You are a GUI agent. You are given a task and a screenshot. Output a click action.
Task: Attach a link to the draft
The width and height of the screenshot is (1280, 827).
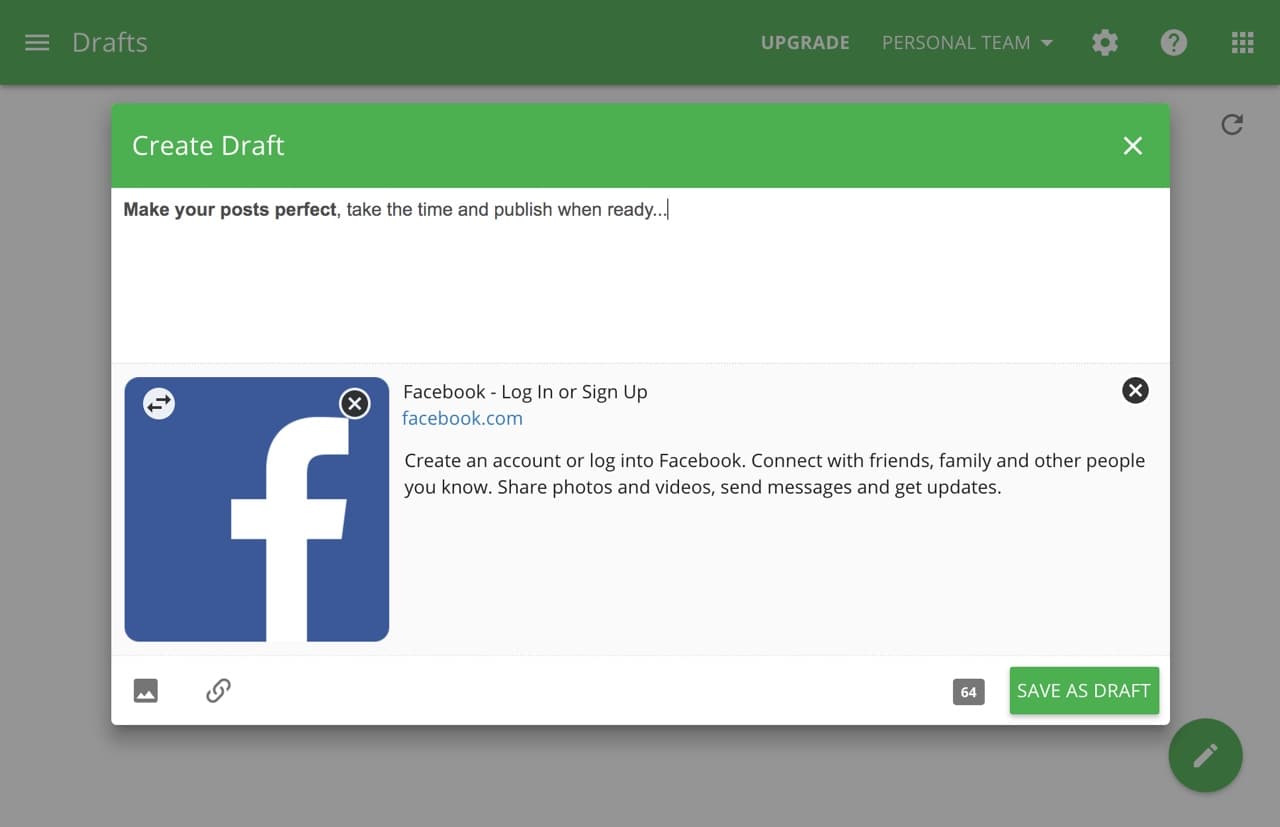[x=218, y=691]
